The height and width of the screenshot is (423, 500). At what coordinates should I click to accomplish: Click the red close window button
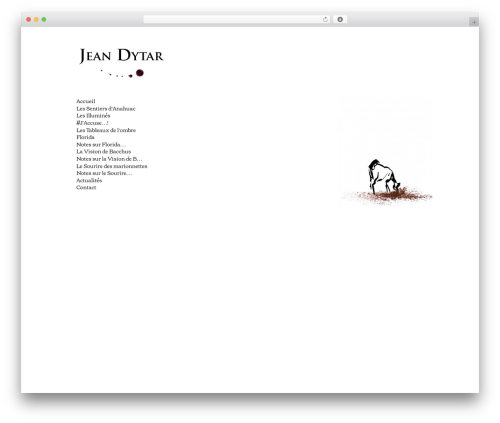pos(29,20)
